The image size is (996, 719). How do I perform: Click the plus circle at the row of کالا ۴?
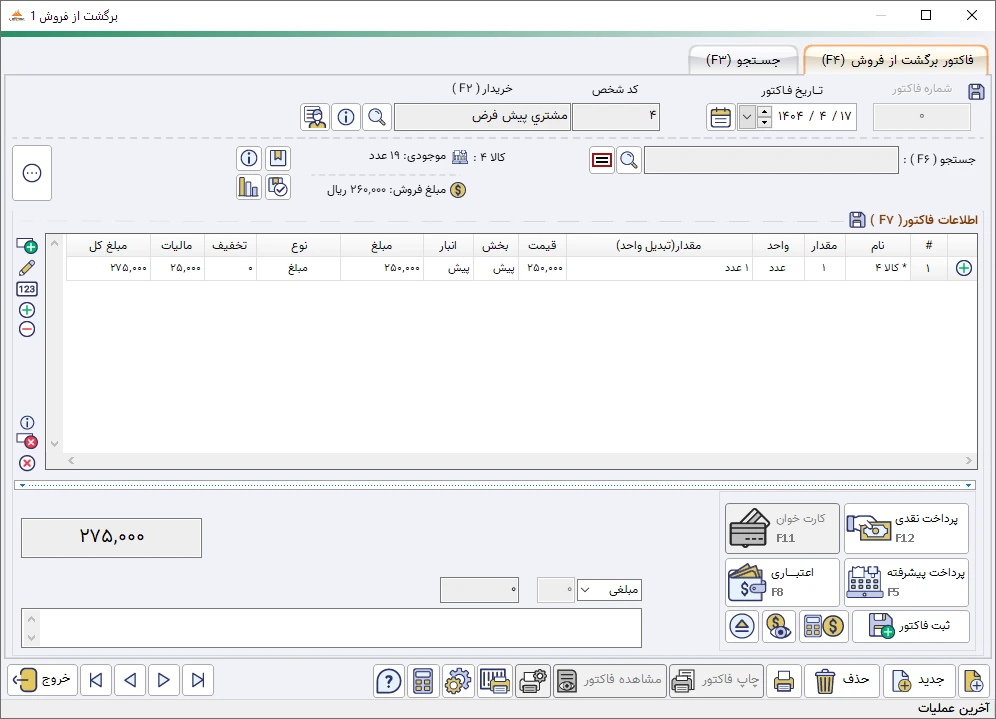click(x=964, y=268)
